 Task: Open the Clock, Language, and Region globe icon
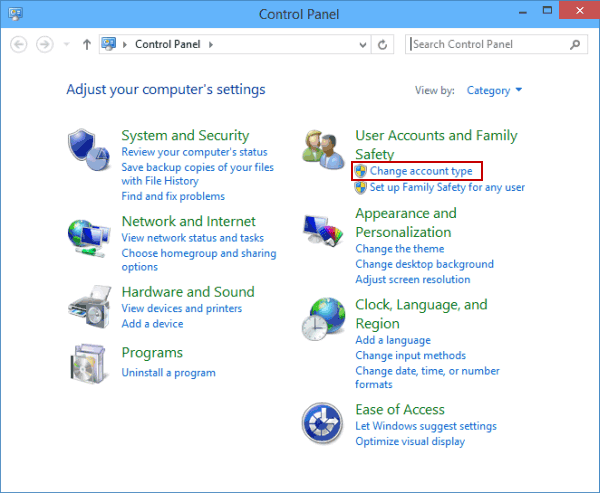tap(323, 319)
